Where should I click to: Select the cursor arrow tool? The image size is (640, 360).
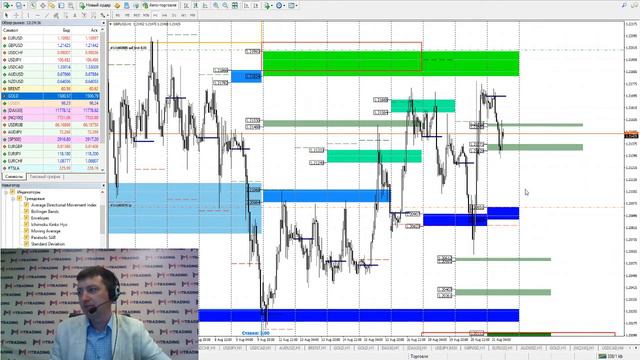click(x=6, y=15)
